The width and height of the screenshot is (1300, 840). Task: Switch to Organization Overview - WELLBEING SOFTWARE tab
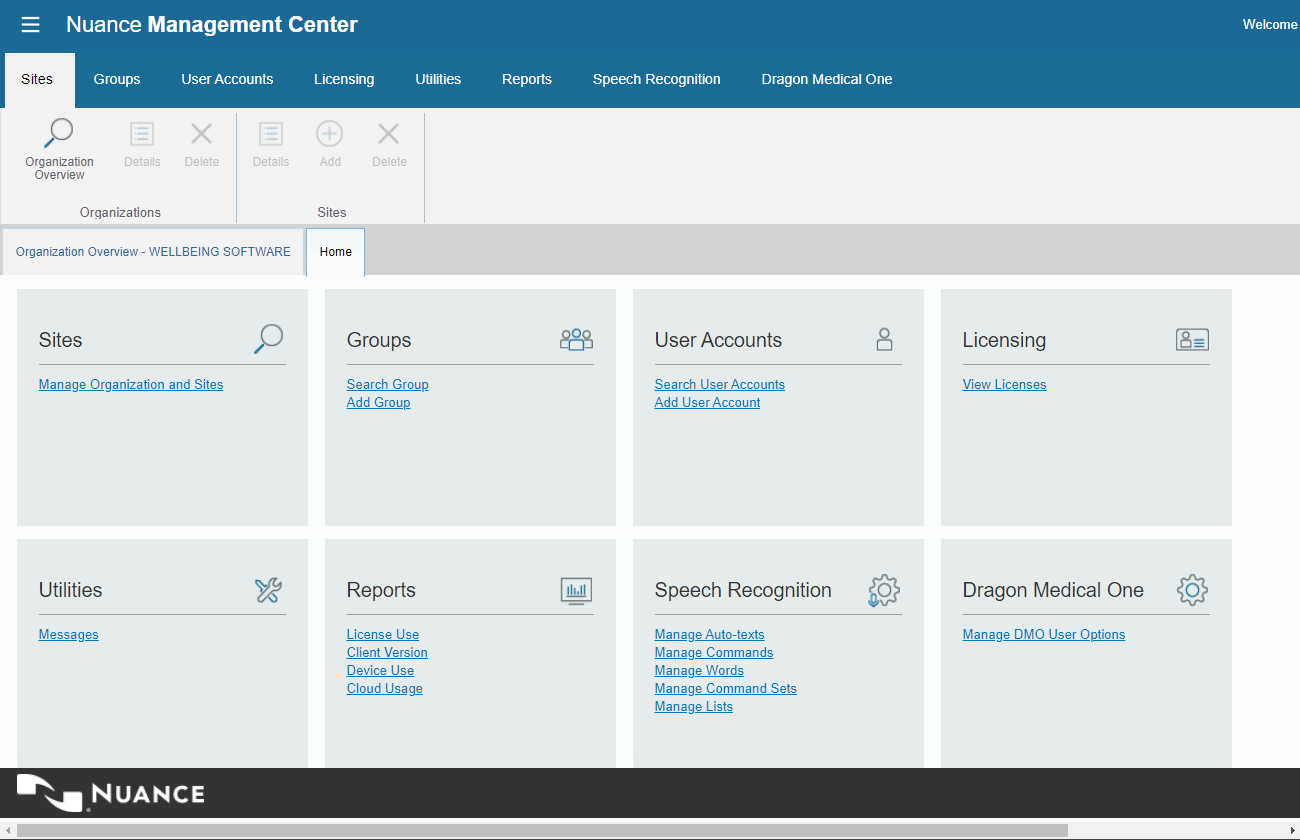coord(153,252)
